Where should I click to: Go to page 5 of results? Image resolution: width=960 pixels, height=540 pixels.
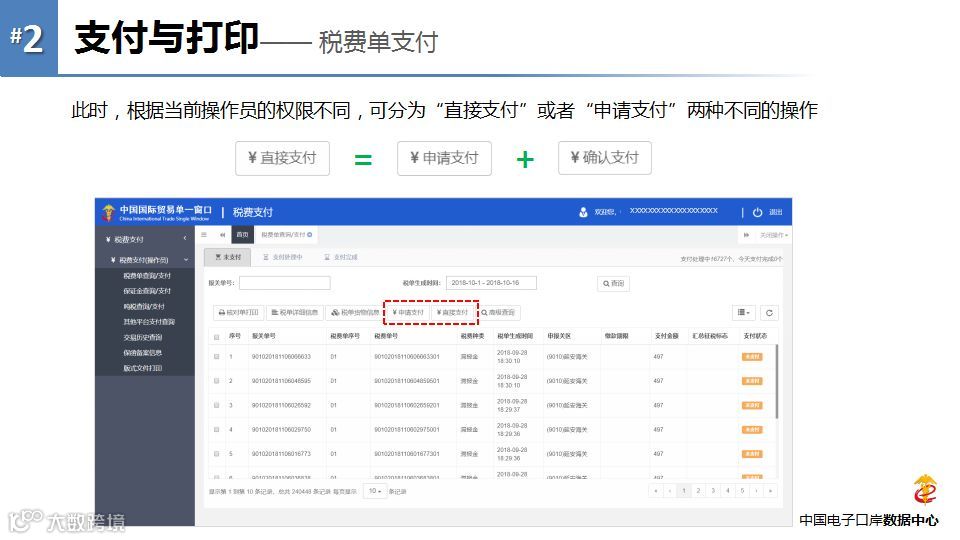point(742,491)
